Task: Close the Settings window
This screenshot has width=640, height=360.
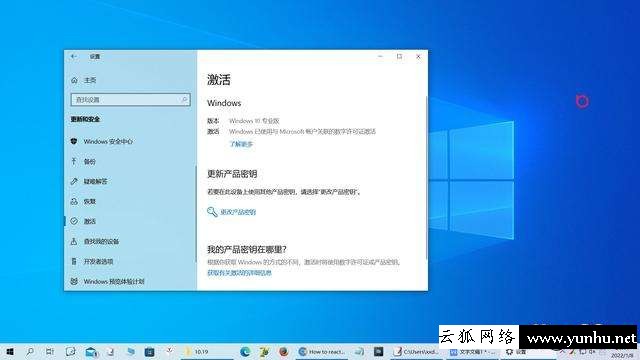Action: pos(418,56)
